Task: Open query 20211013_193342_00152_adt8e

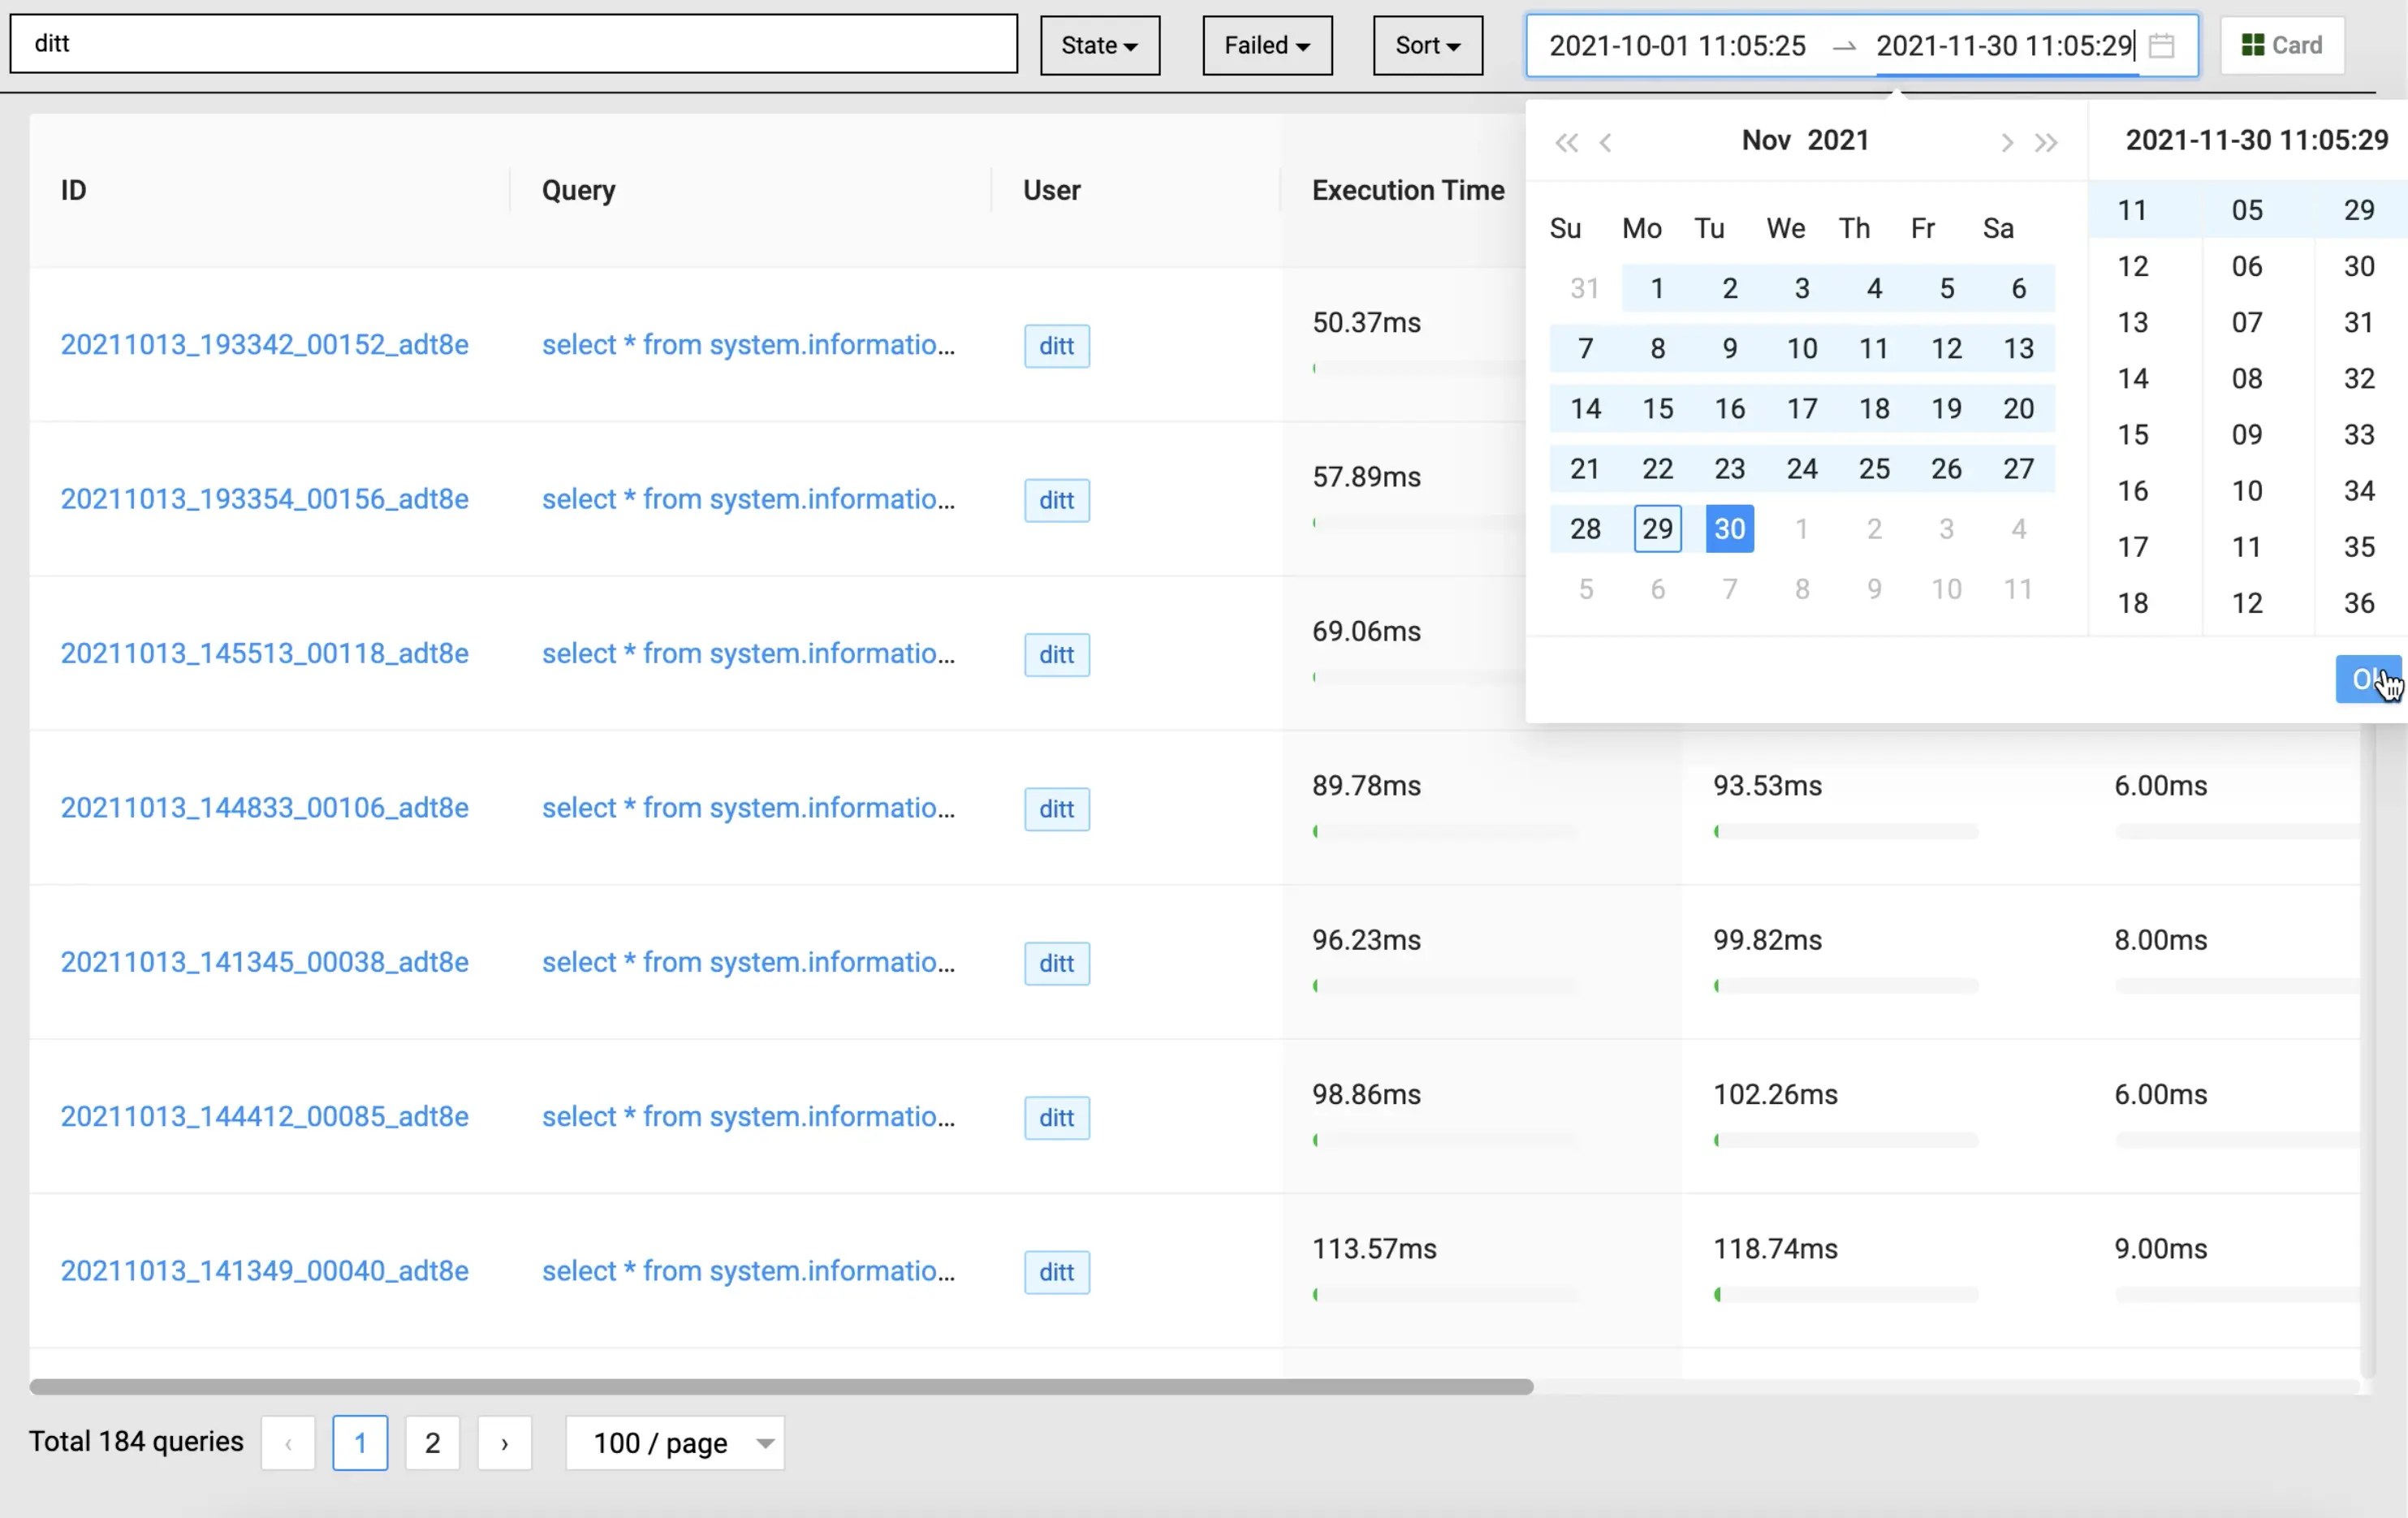Action: click(264, 344)
